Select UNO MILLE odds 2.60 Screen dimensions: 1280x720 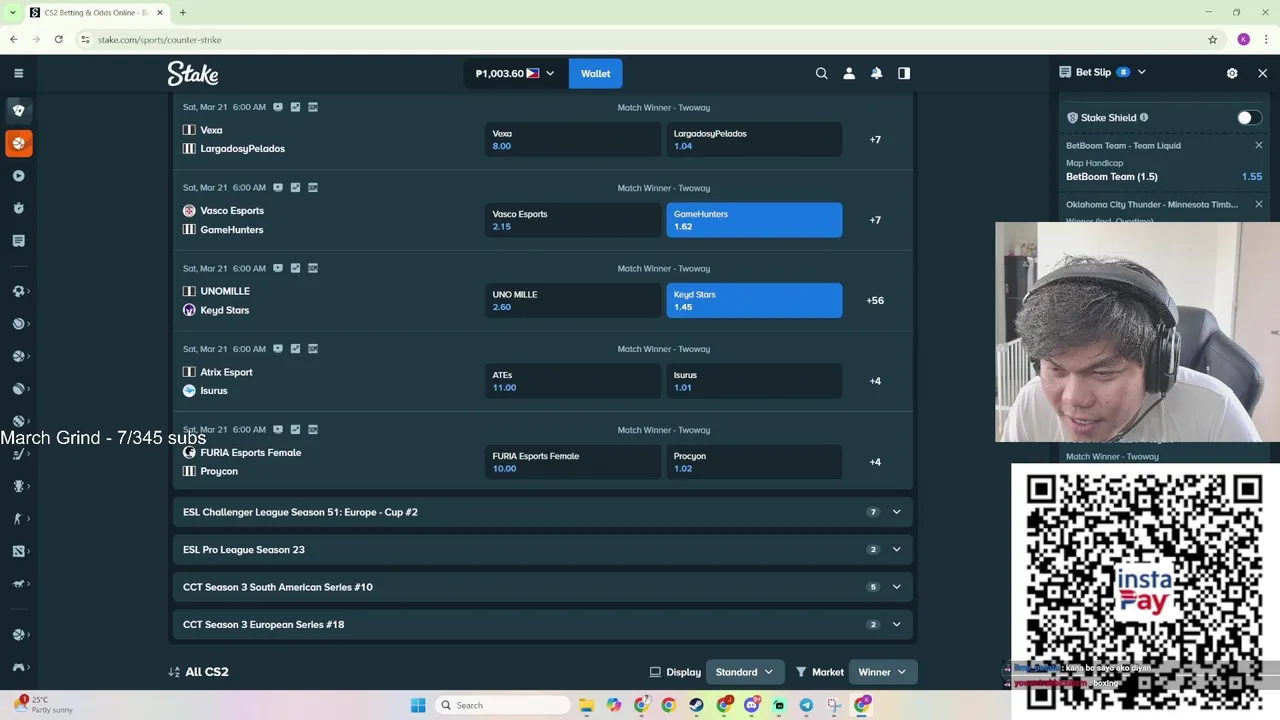[573, 300]
